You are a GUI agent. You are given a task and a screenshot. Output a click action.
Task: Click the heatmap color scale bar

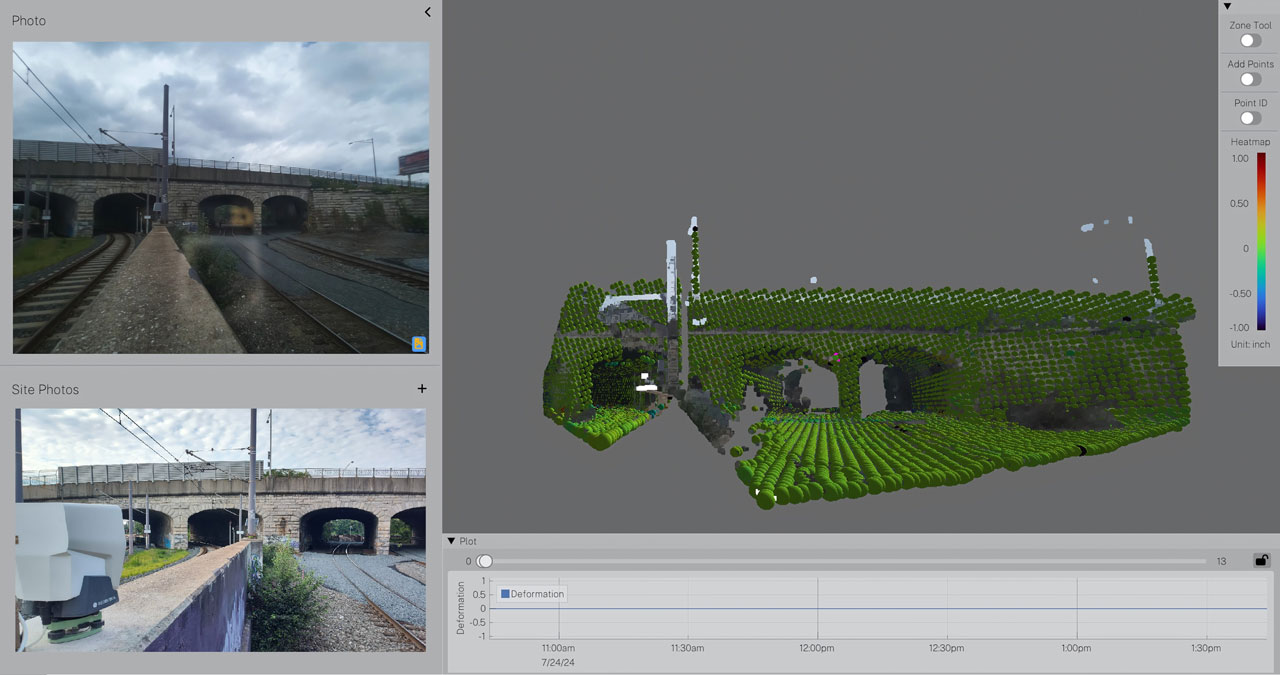1261,241
